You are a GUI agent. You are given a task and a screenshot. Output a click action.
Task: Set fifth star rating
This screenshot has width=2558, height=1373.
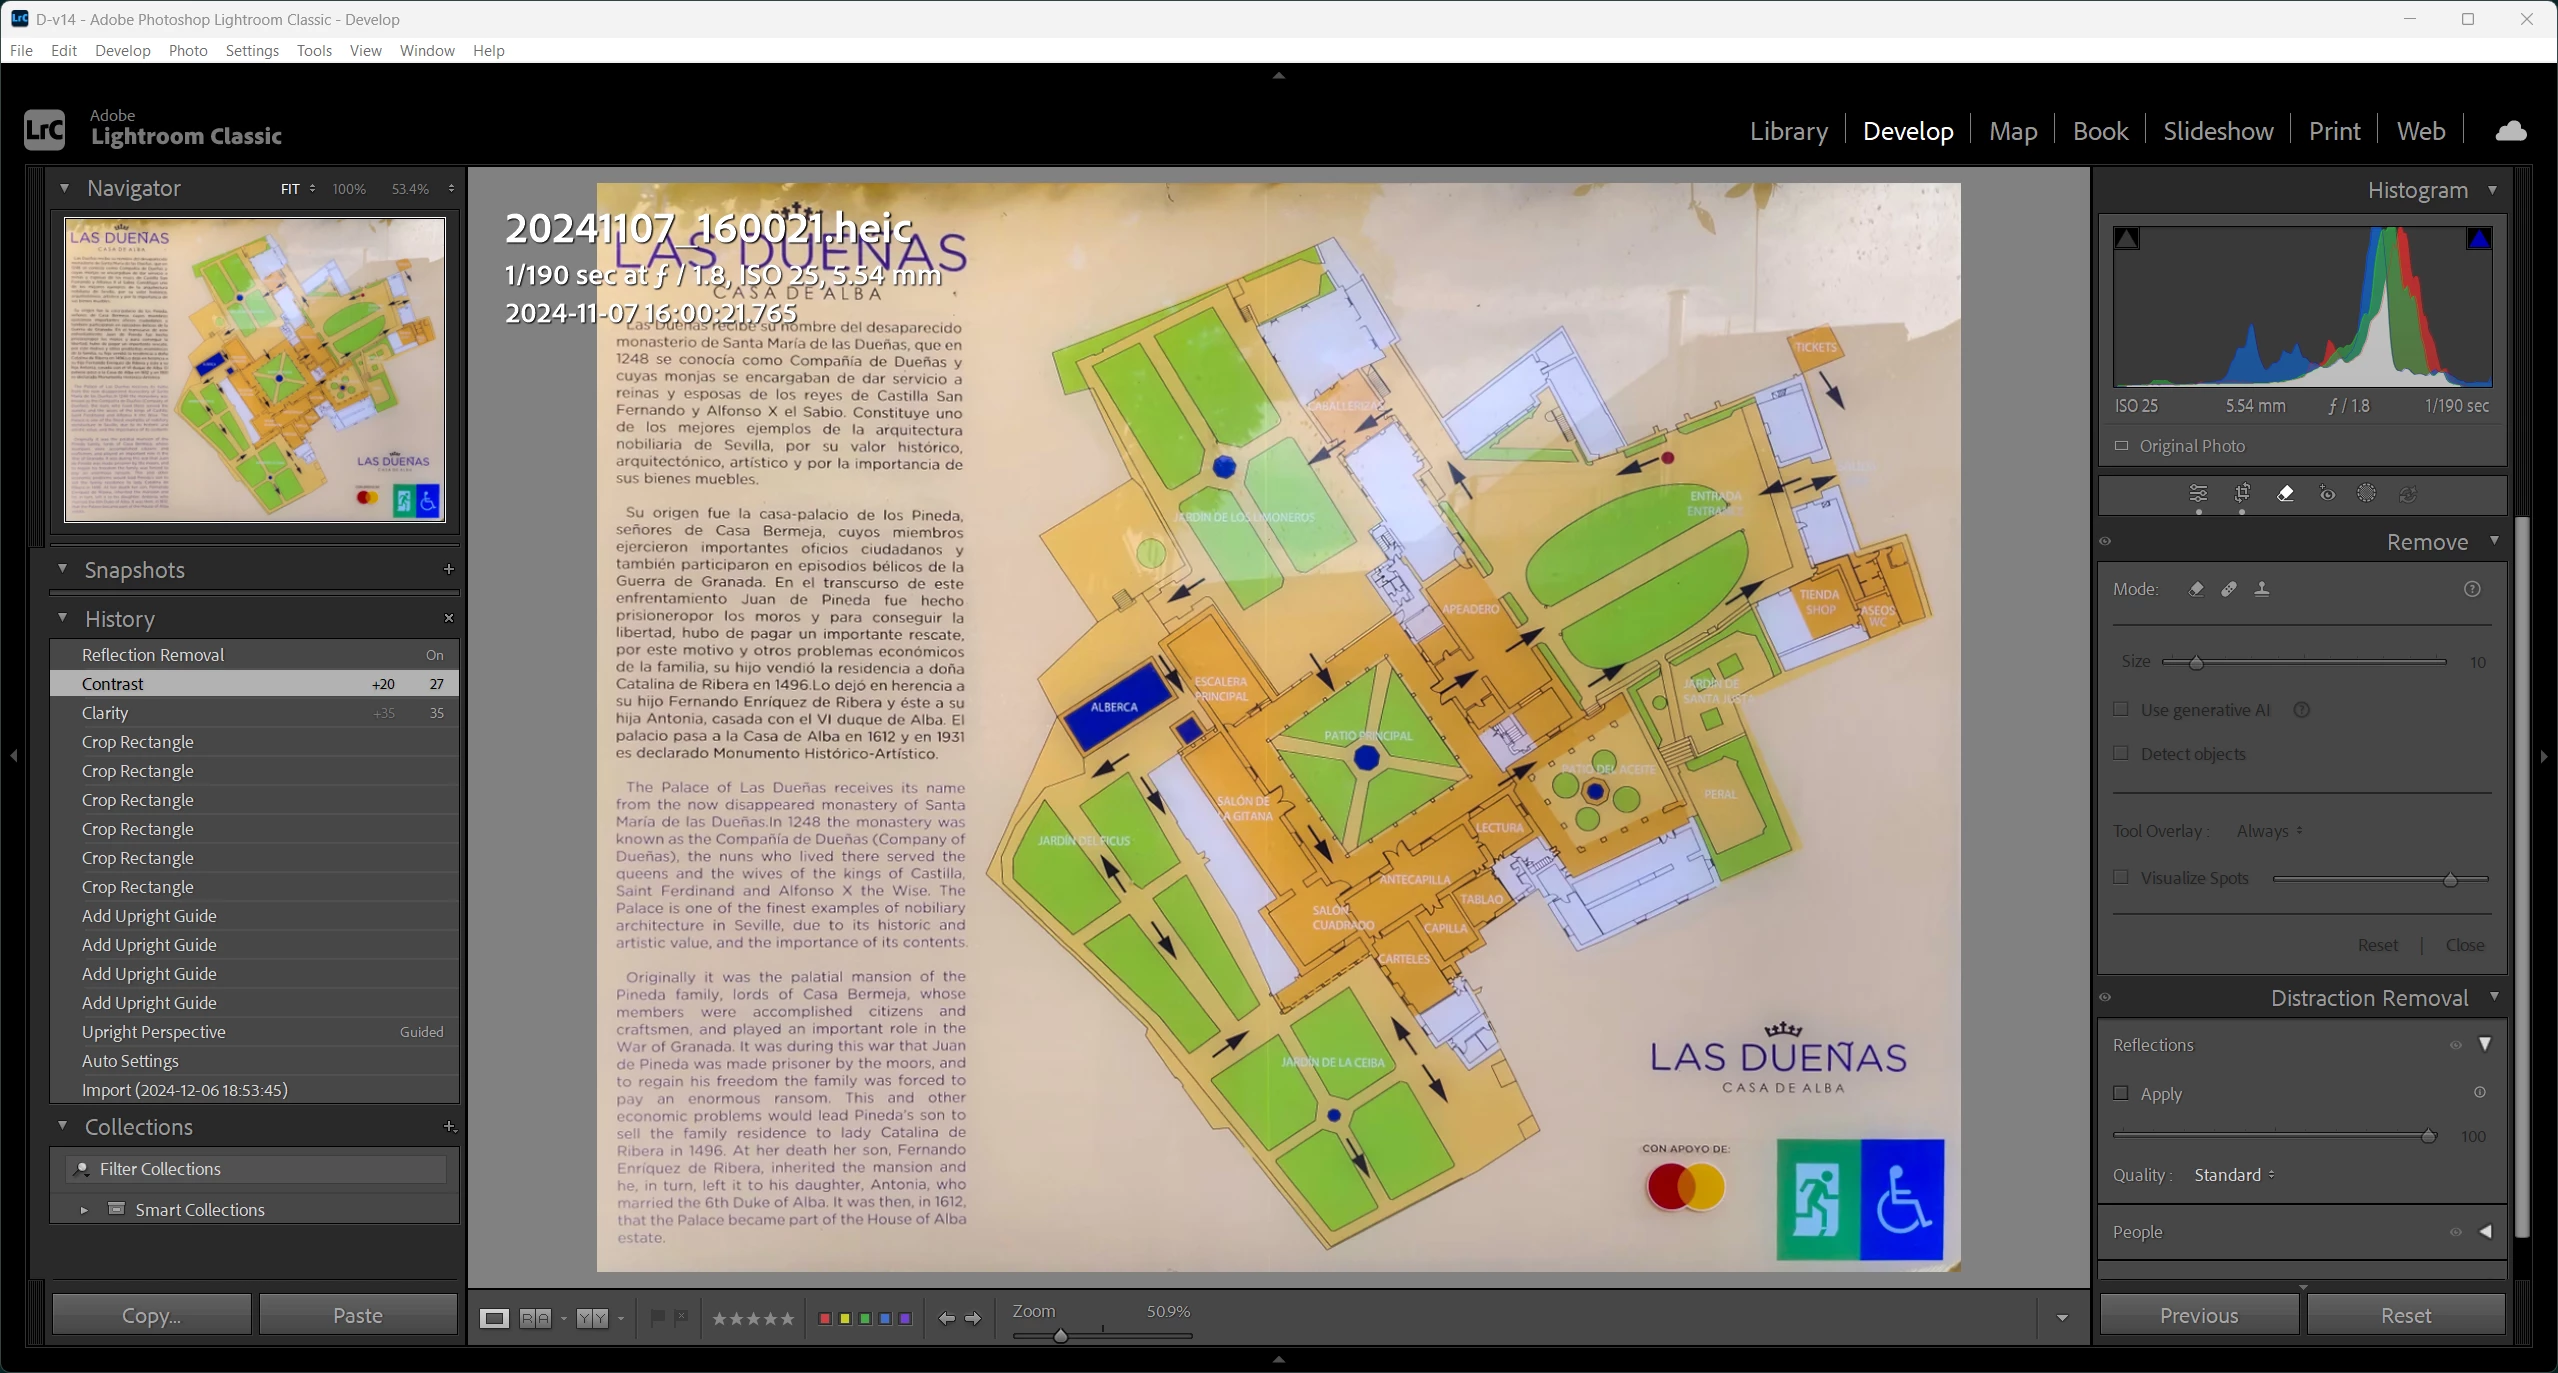[787, 1319]
